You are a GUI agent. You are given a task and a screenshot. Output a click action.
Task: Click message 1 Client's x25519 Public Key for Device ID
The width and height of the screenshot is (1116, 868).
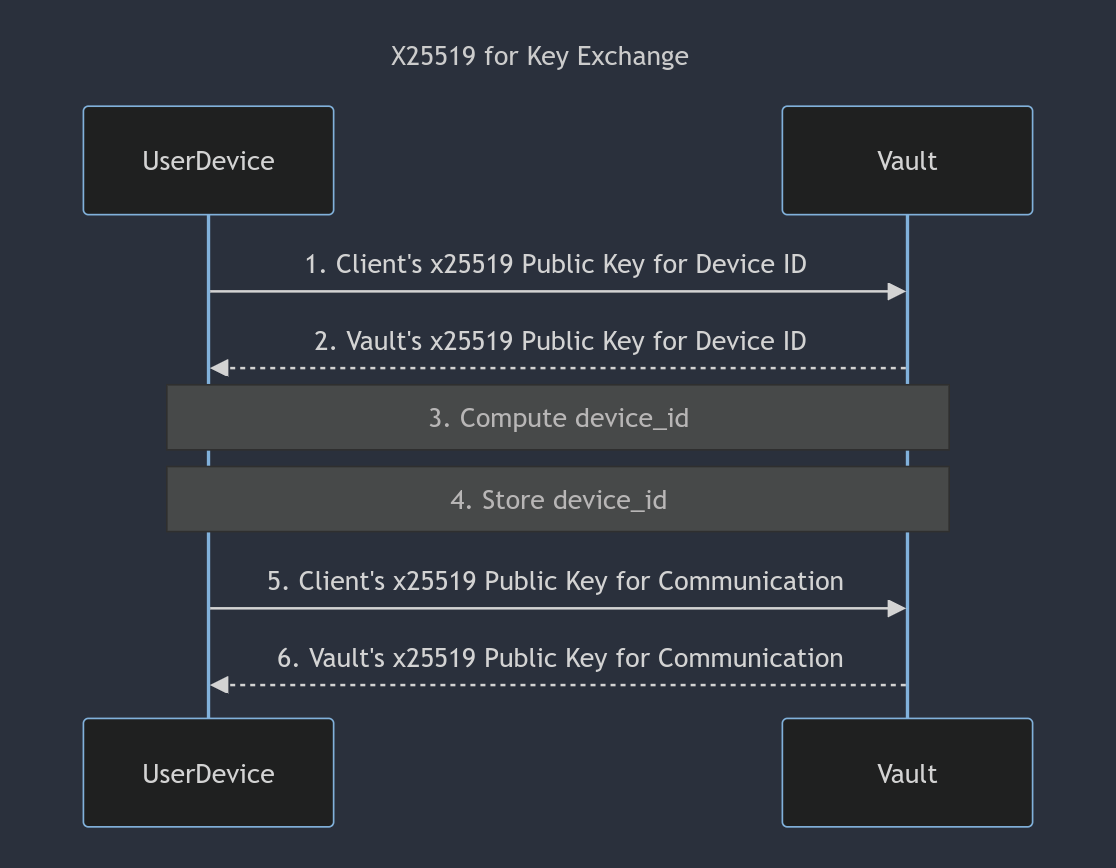tap(556, 264)
